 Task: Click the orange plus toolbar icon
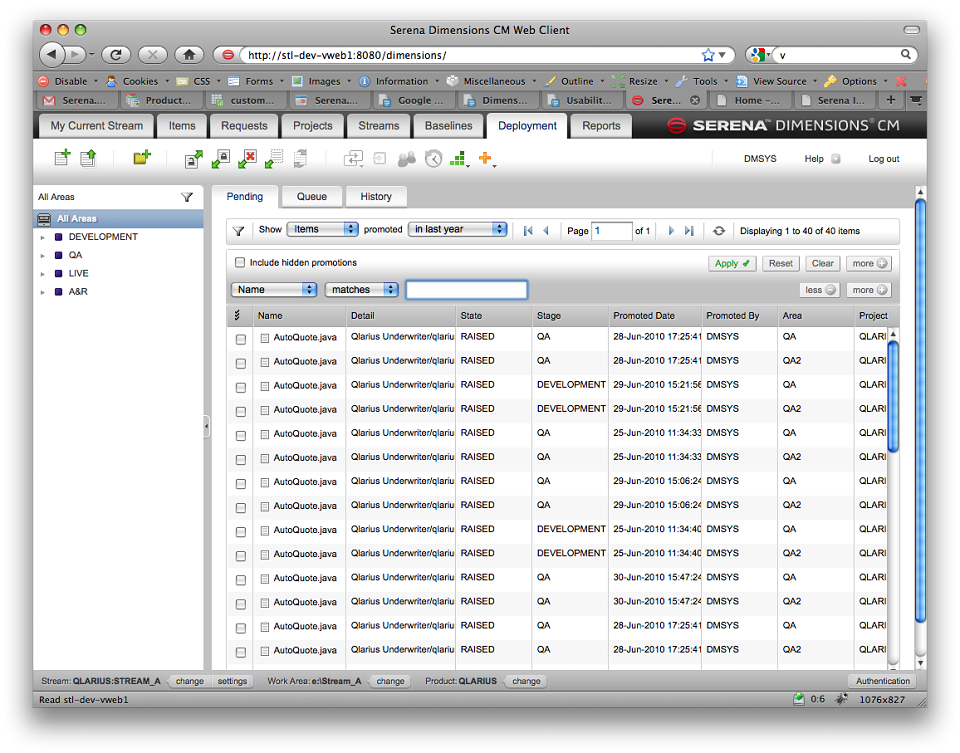coord(486,159)
